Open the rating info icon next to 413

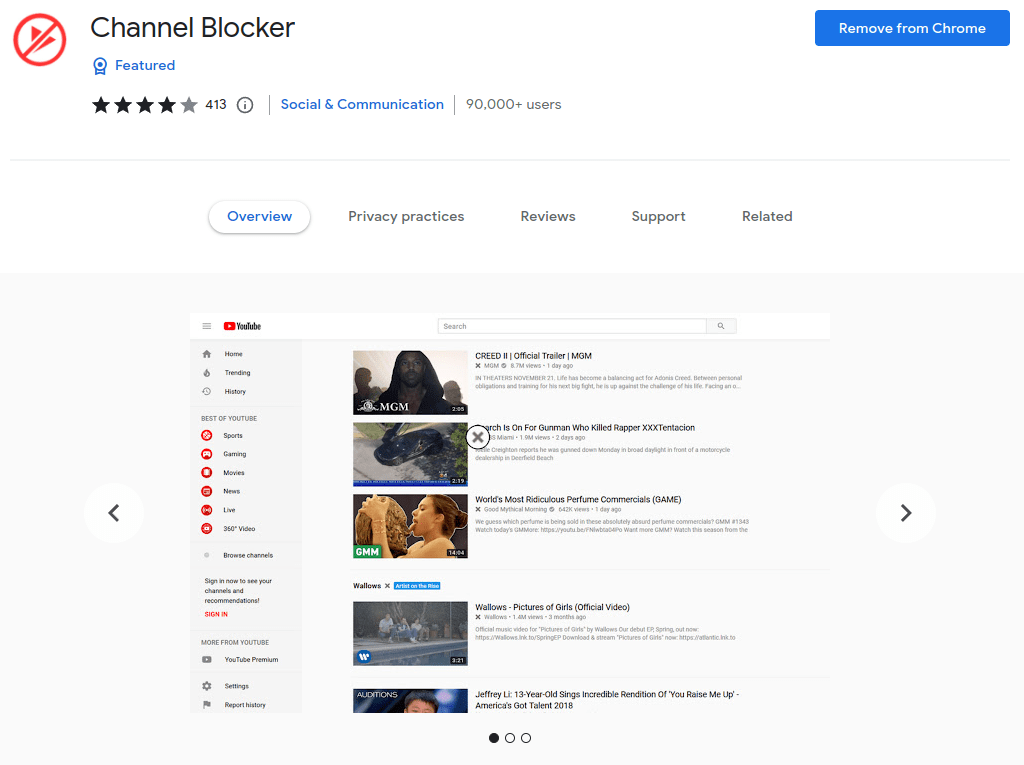pos(245,105)
